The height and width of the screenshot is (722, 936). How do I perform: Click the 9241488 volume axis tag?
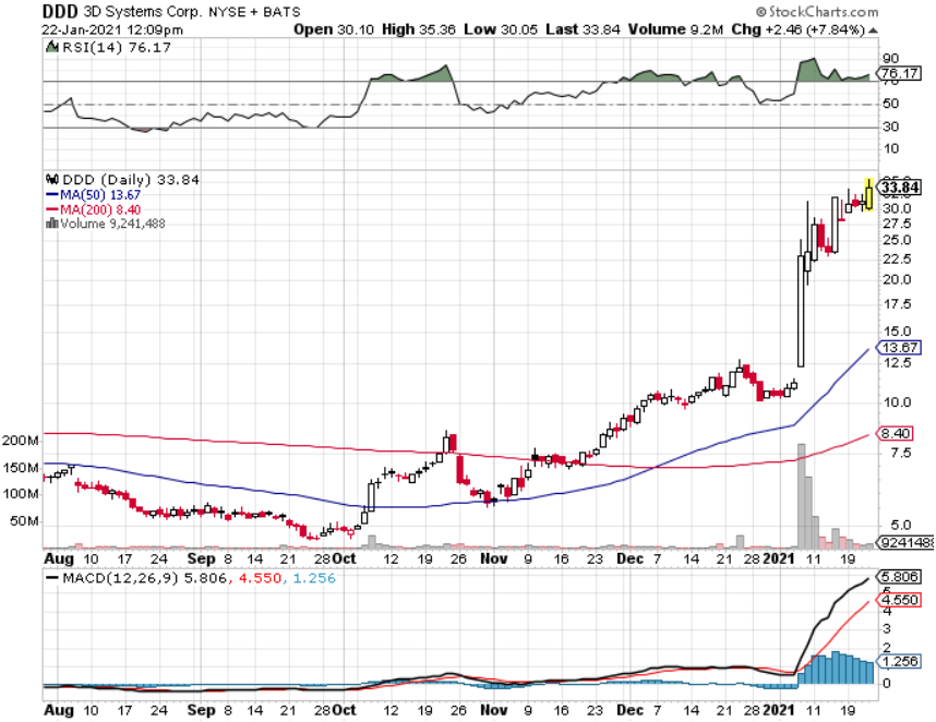905,542
